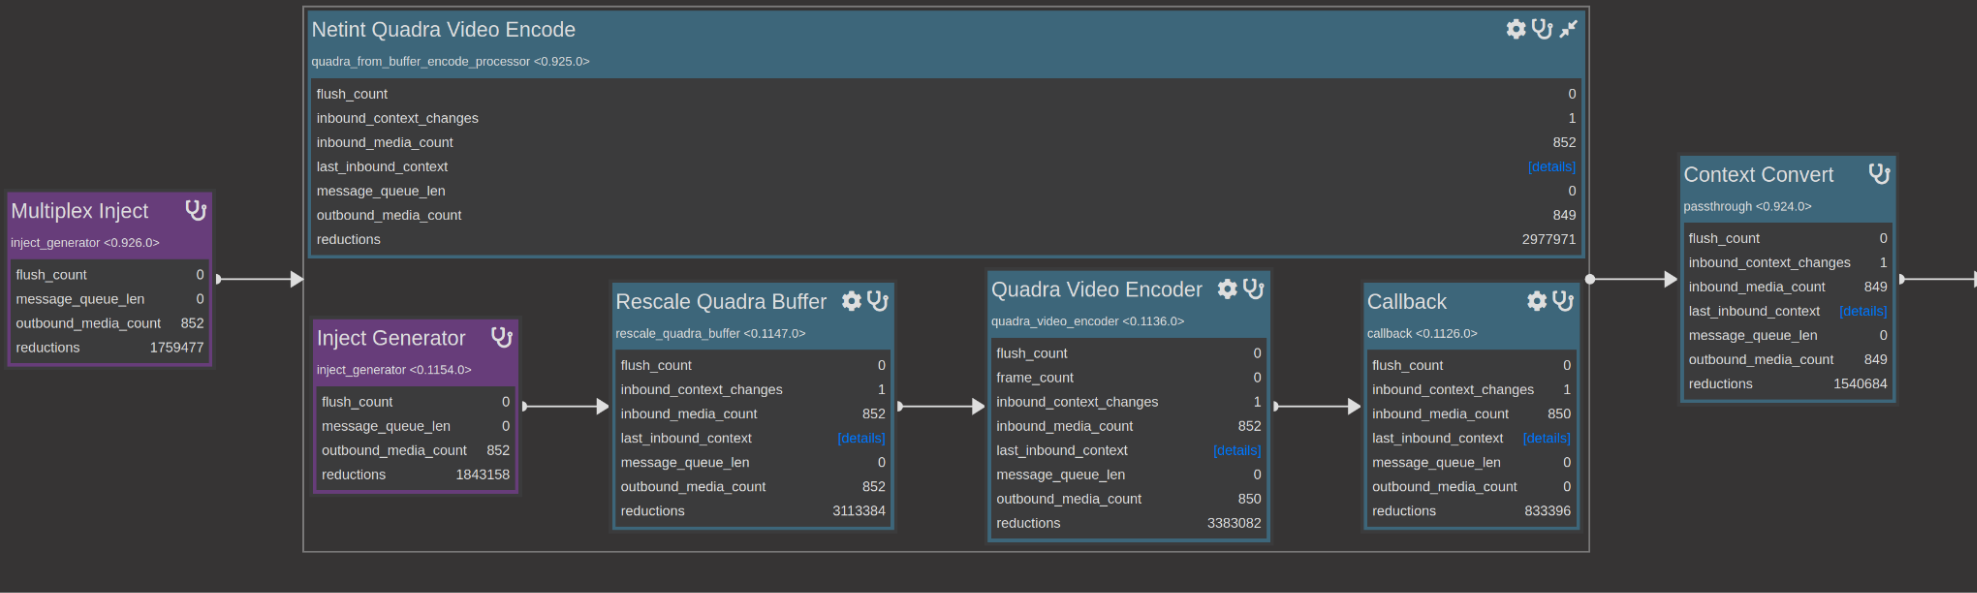Image resolution: width=1977 pixels, height=593 pixels.
Task: Click the output port dot of Netint group
Action: coord(1590,279)
